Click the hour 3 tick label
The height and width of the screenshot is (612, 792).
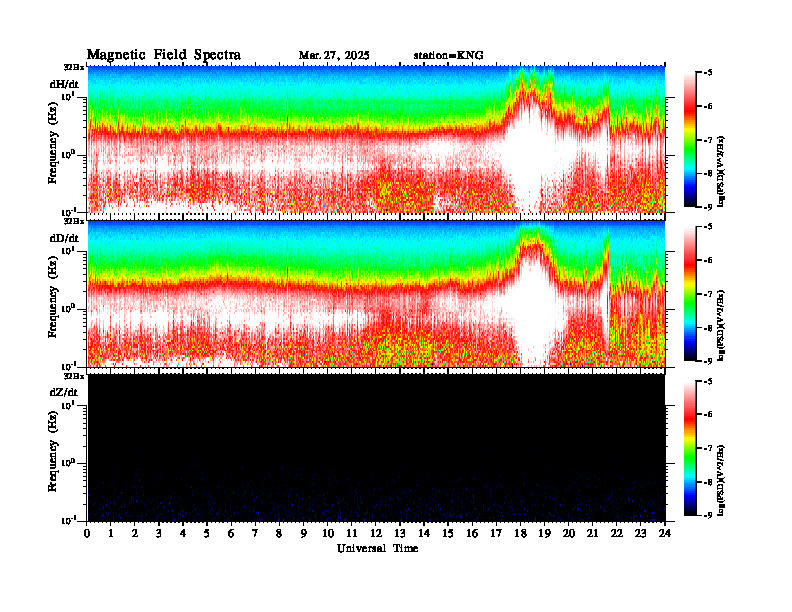[159, 533]
